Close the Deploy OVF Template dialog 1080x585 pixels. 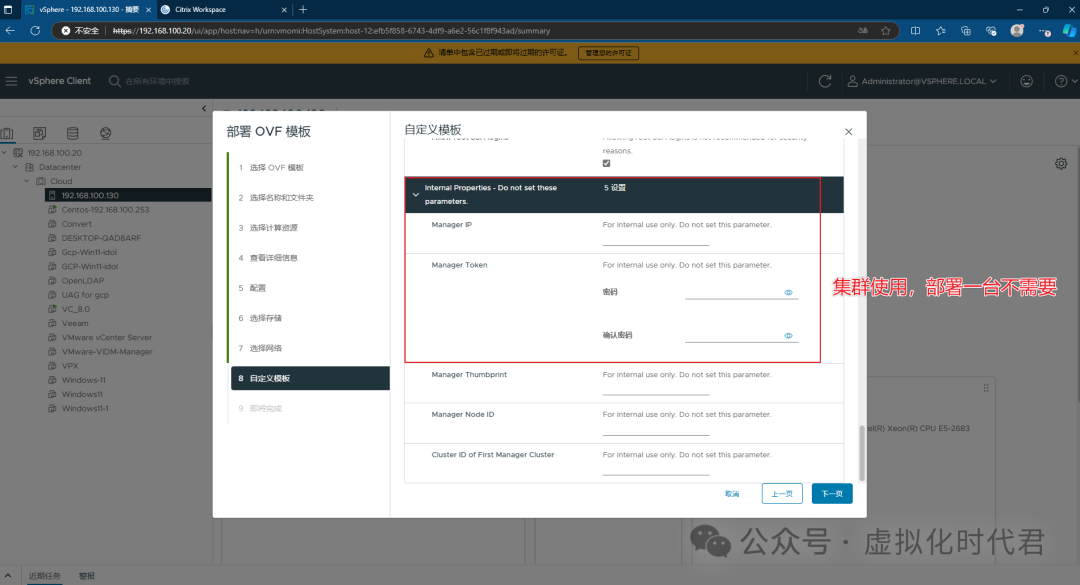[x=849, y=132]
